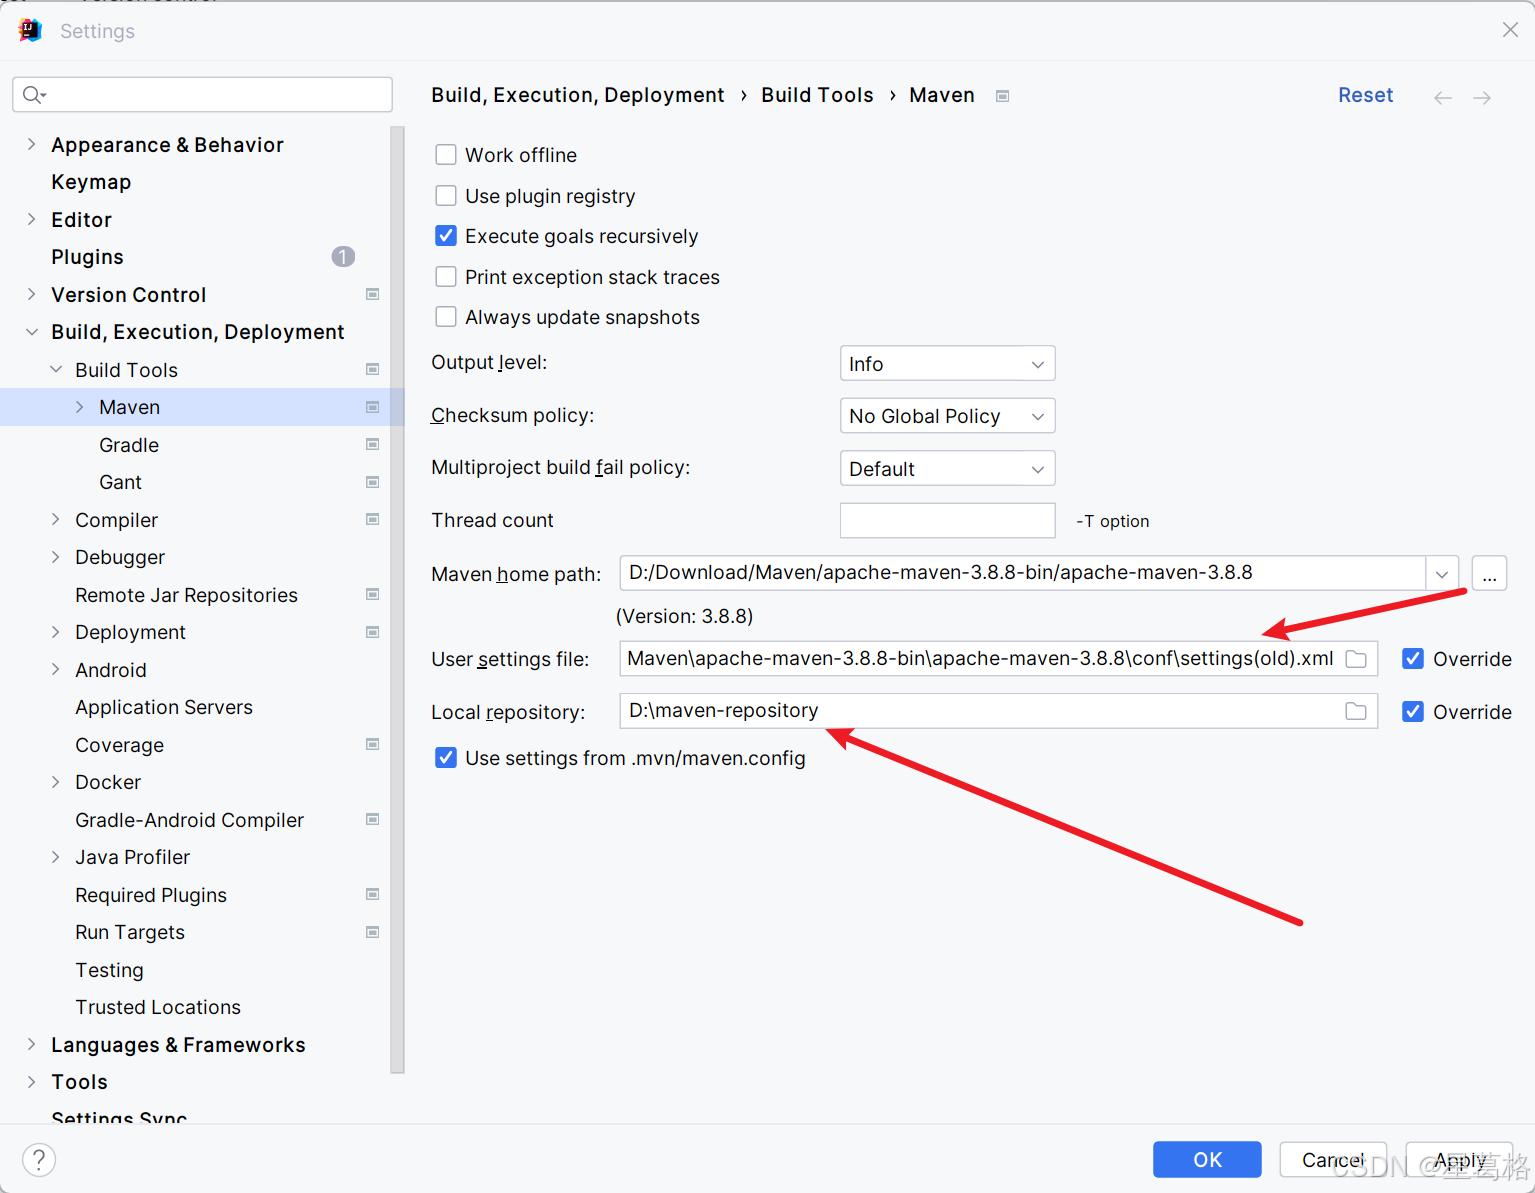Collapse the Build, Execution, Deployment section
The image size is (1535, 1193).
[31, 332]
